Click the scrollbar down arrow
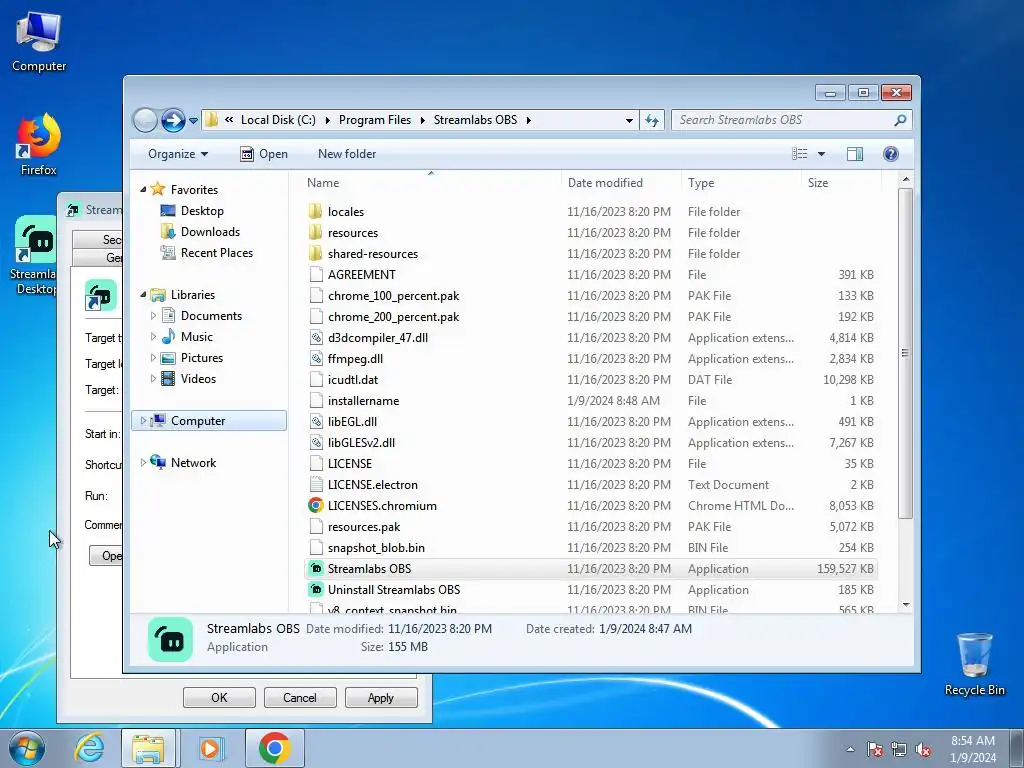 click(906, 605)
